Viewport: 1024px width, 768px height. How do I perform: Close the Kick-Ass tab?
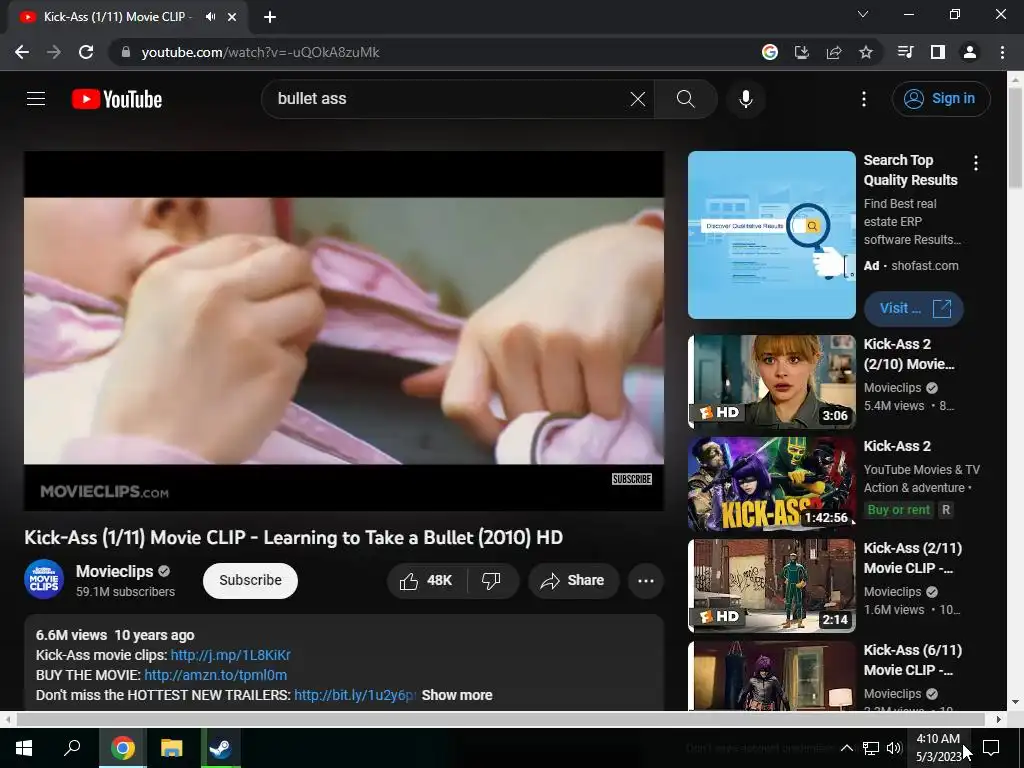click(232, 17)
